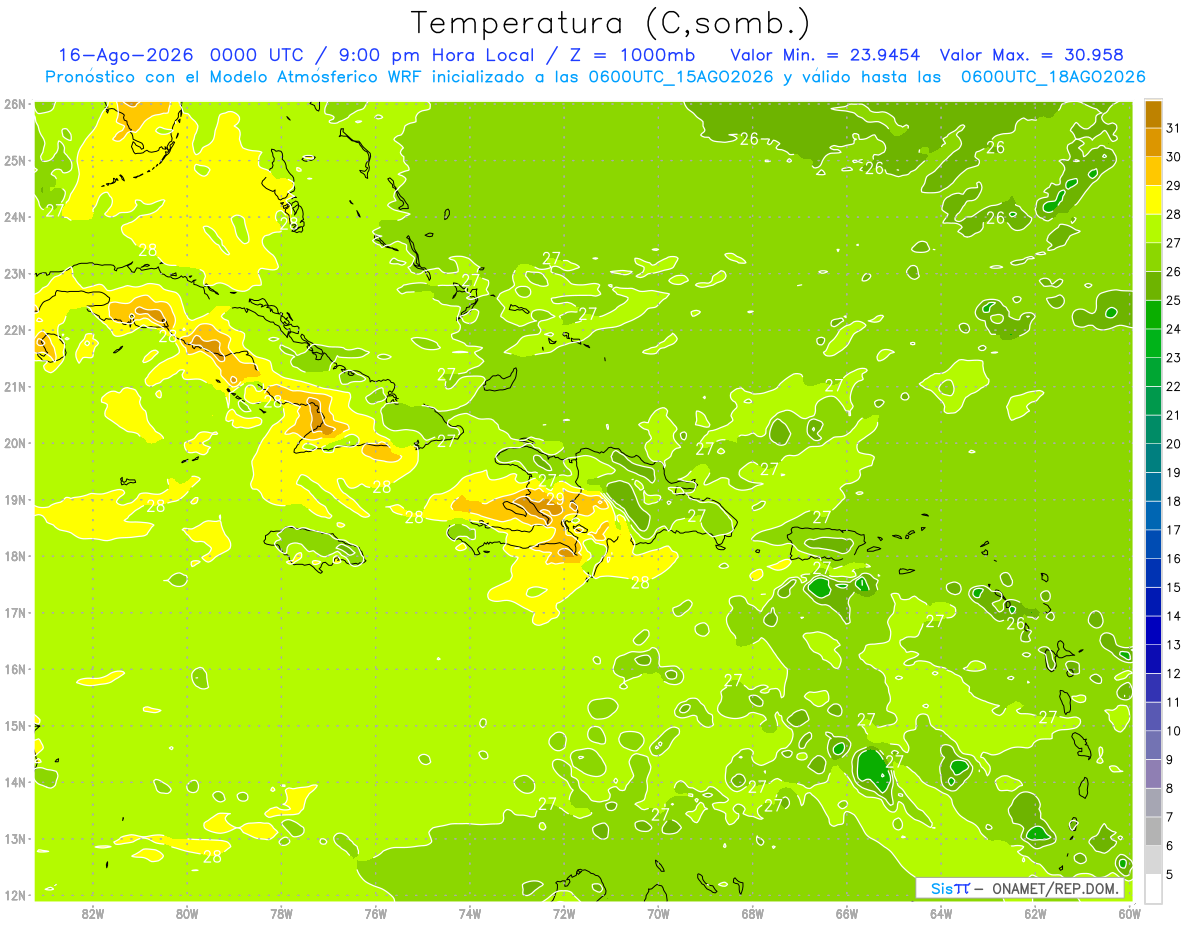The image size is (1200, 927).
Task: Click the colorbar label "24"
Action: point(1173,329)
